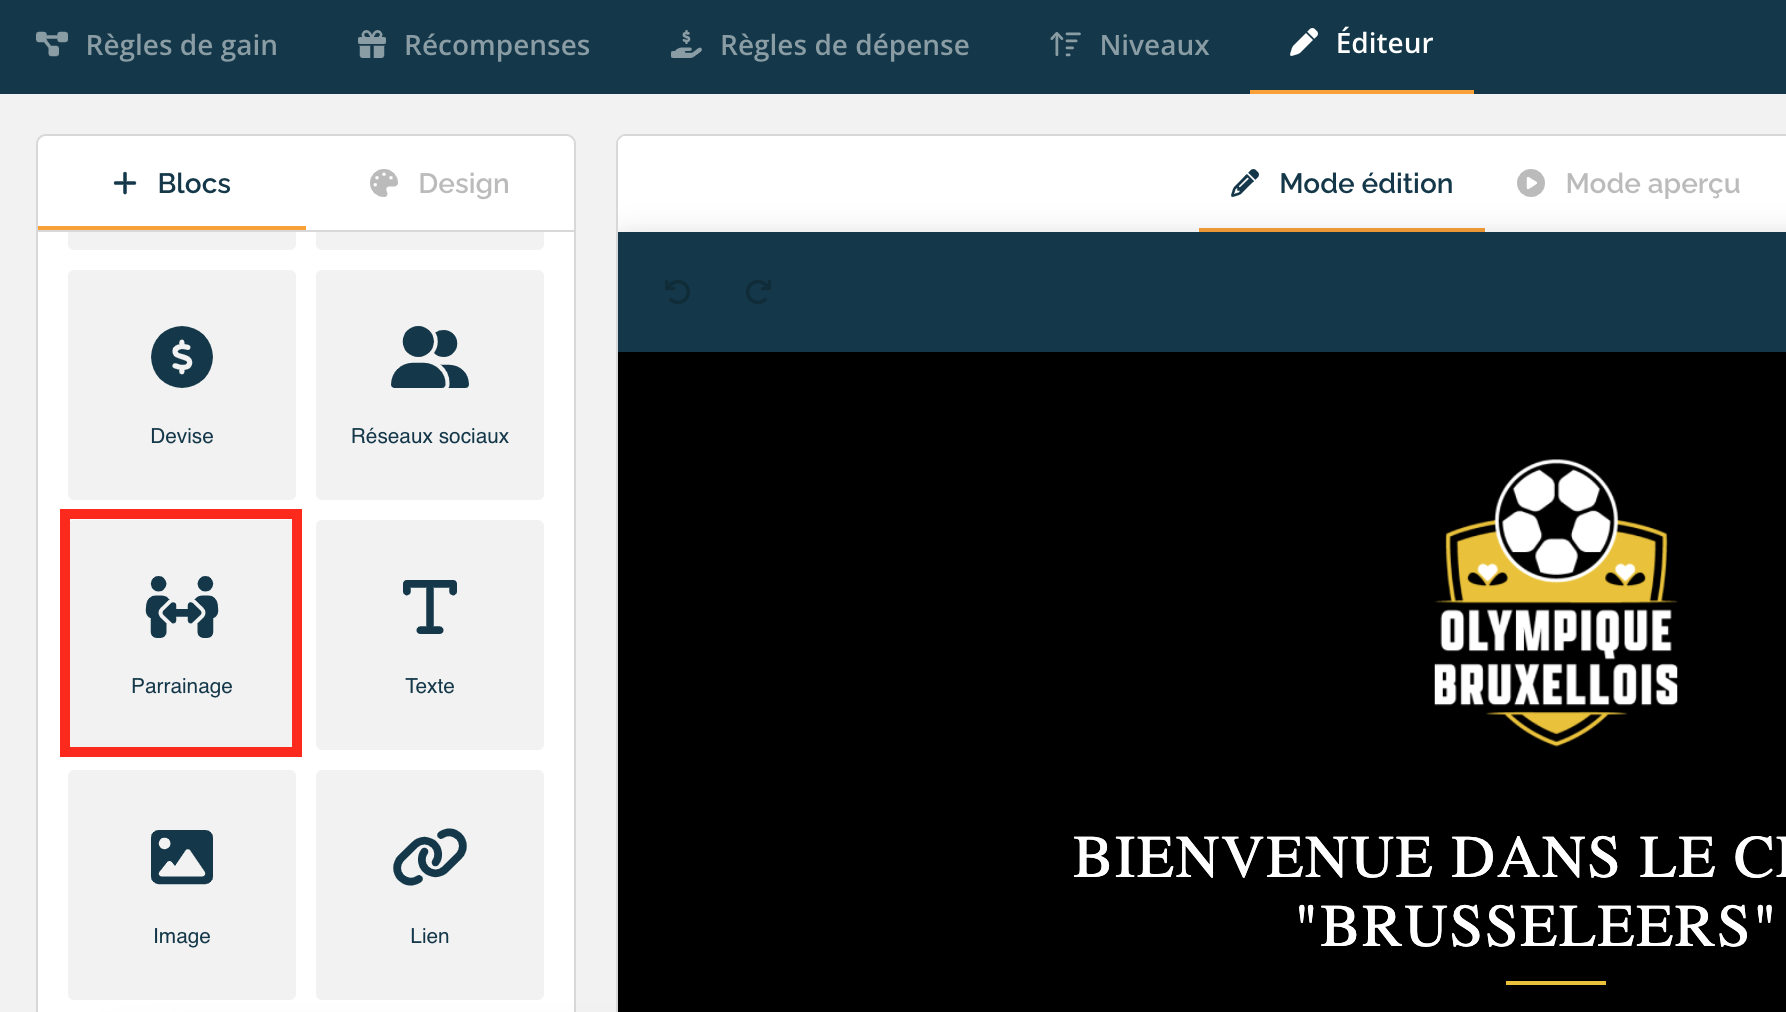Viewport: 1786px width, 1012px height.
Task: Add the Parrainage block
Action: click(182, 635)
